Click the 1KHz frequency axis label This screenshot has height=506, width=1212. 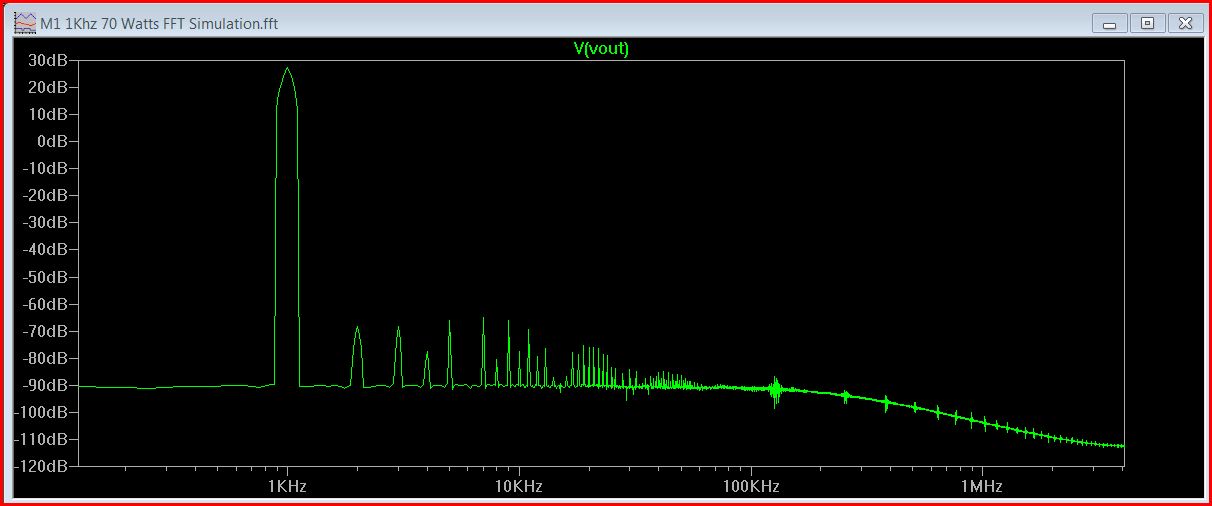287,487
